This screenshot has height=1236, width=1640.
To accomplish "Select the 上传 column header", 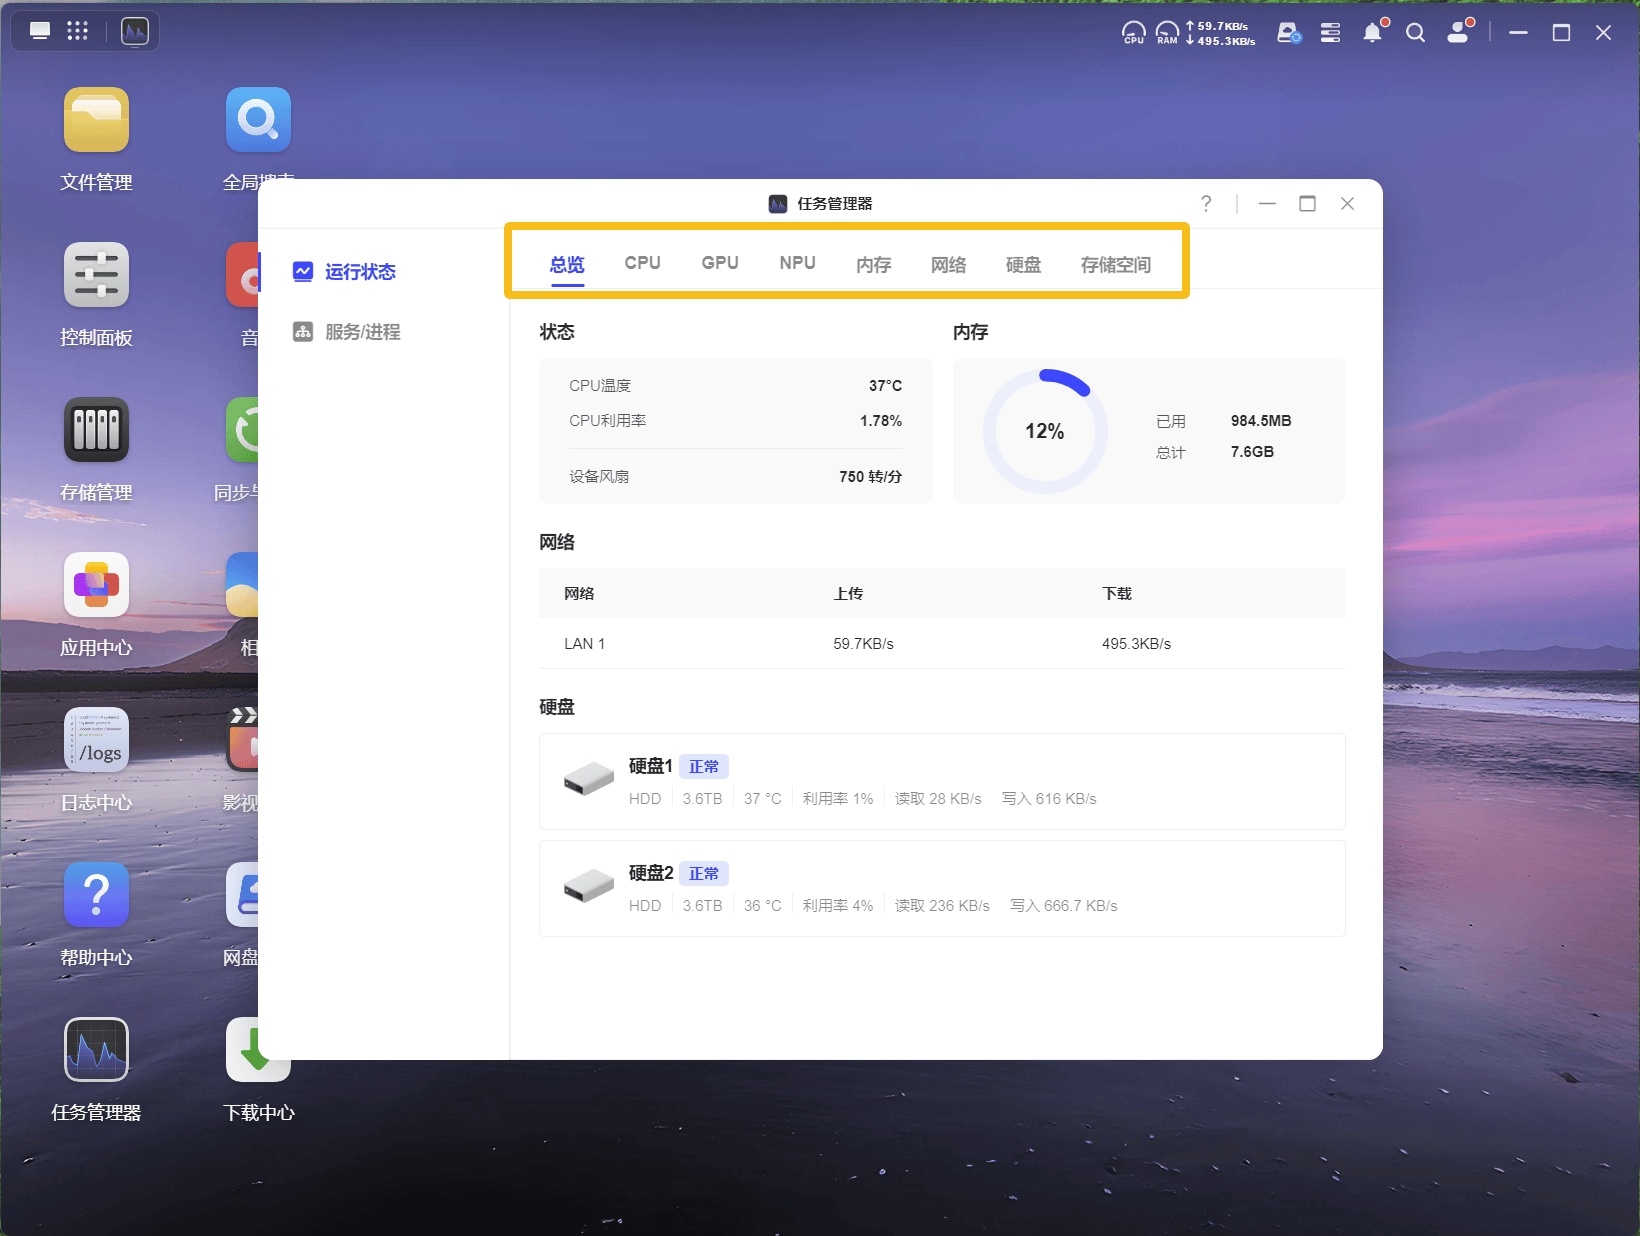I will pyautogui.click(x=848, y=594).
